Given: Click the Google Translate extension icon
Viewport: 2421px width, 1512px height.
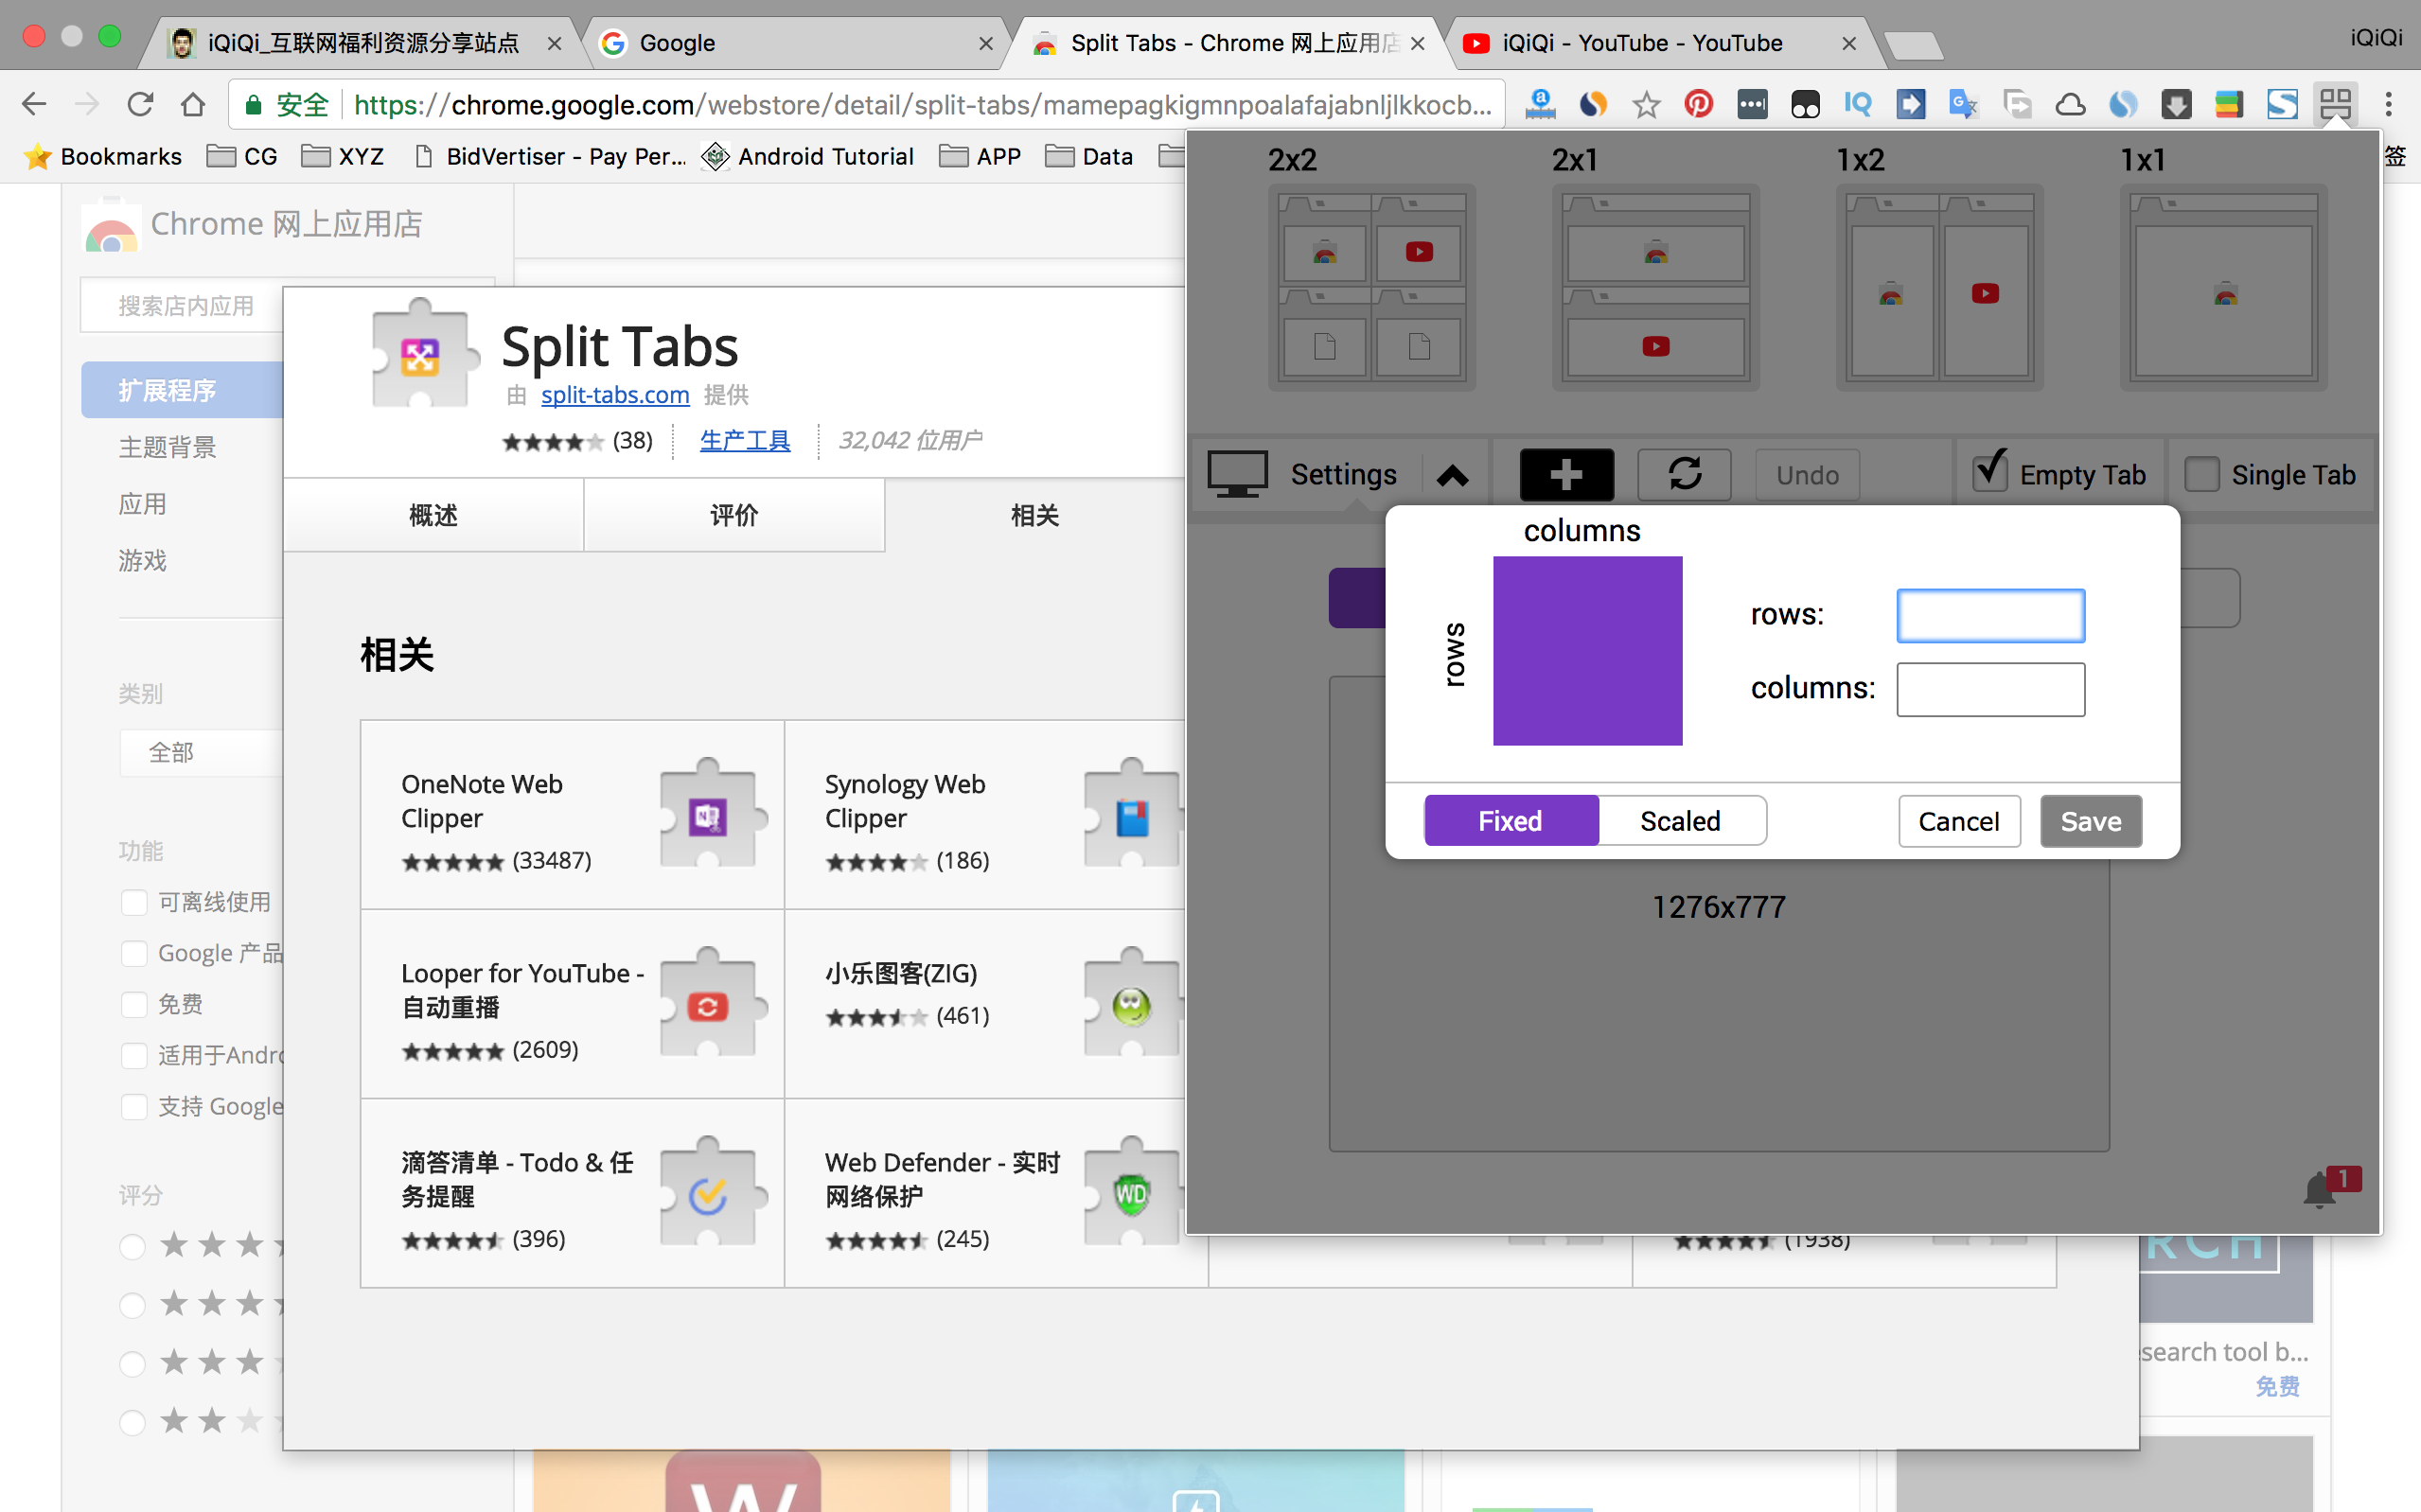Looking at the screenshot, I should click(x=1963, y=104).
